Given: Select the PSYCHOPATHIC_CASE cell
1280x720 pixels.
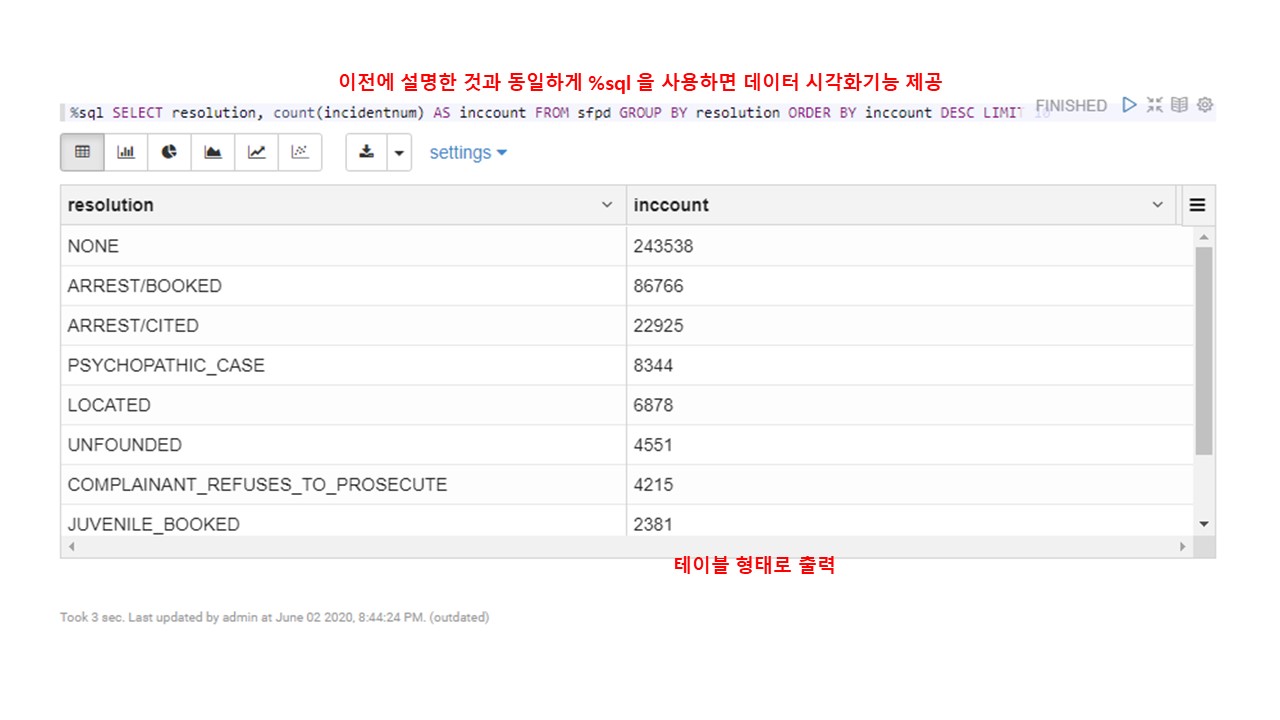Looking at the screenshot, I should (344, 365).
